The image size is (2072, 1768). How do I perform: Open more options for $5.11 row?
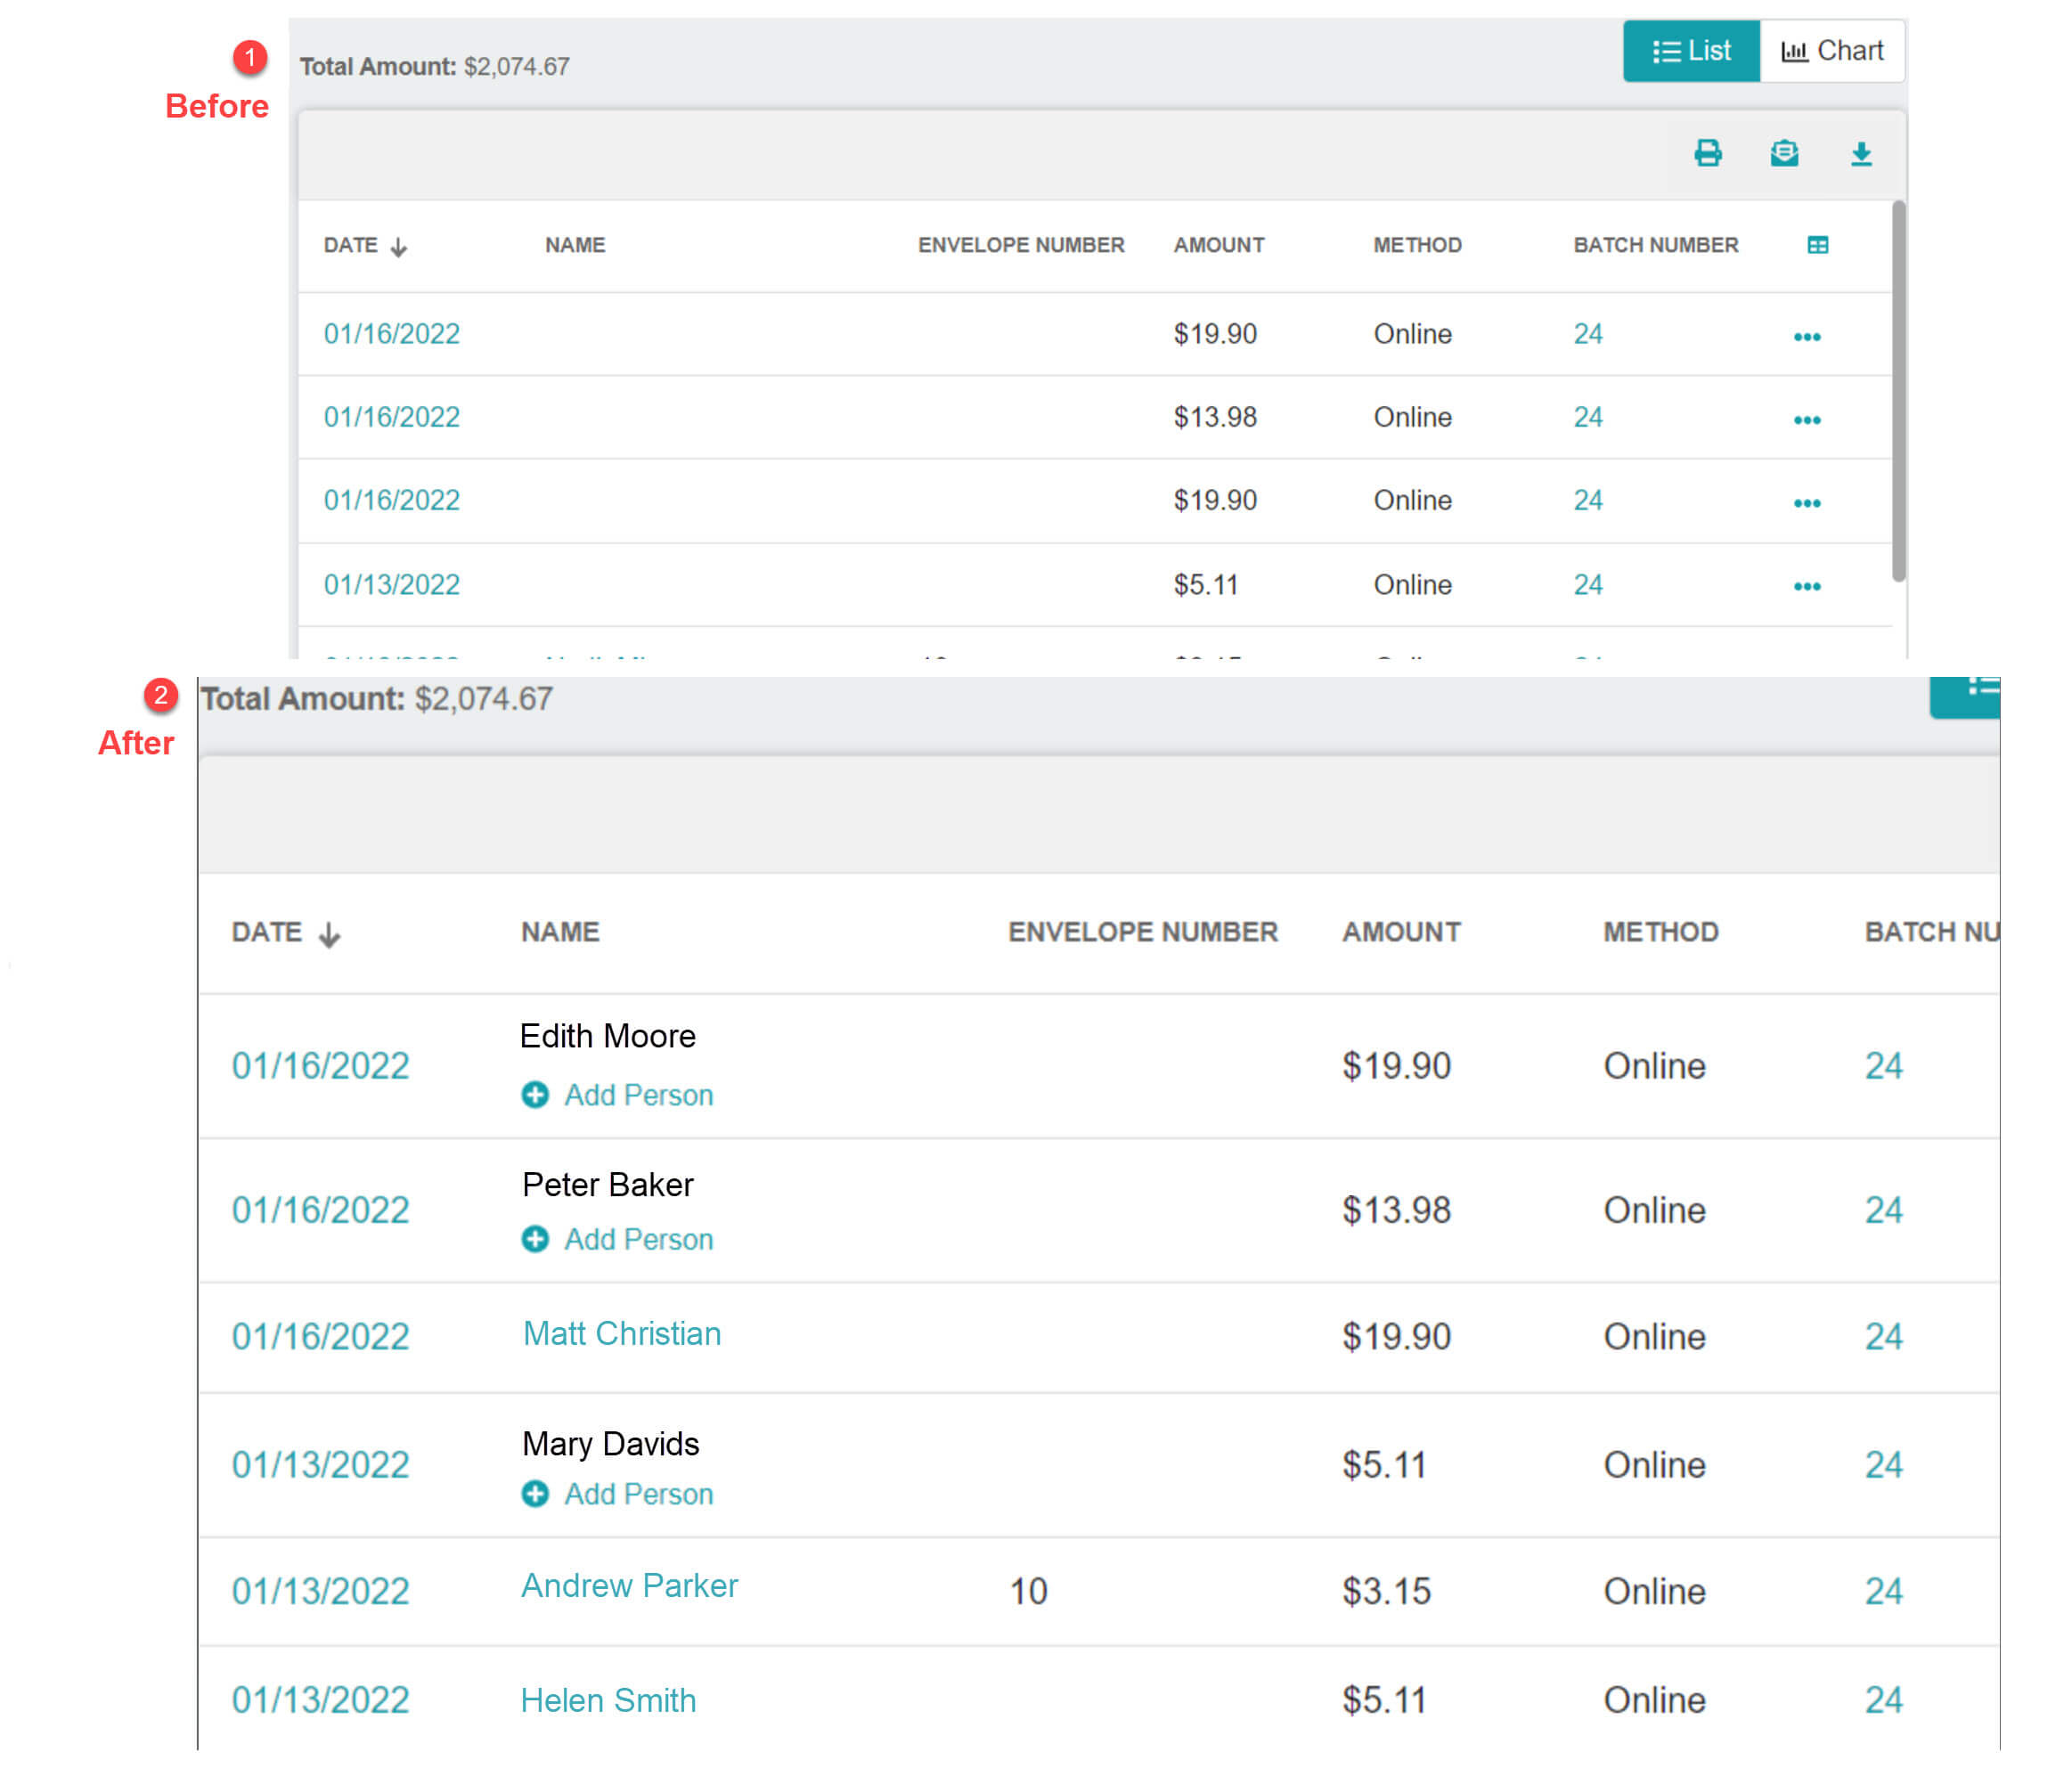(1807, 586)
